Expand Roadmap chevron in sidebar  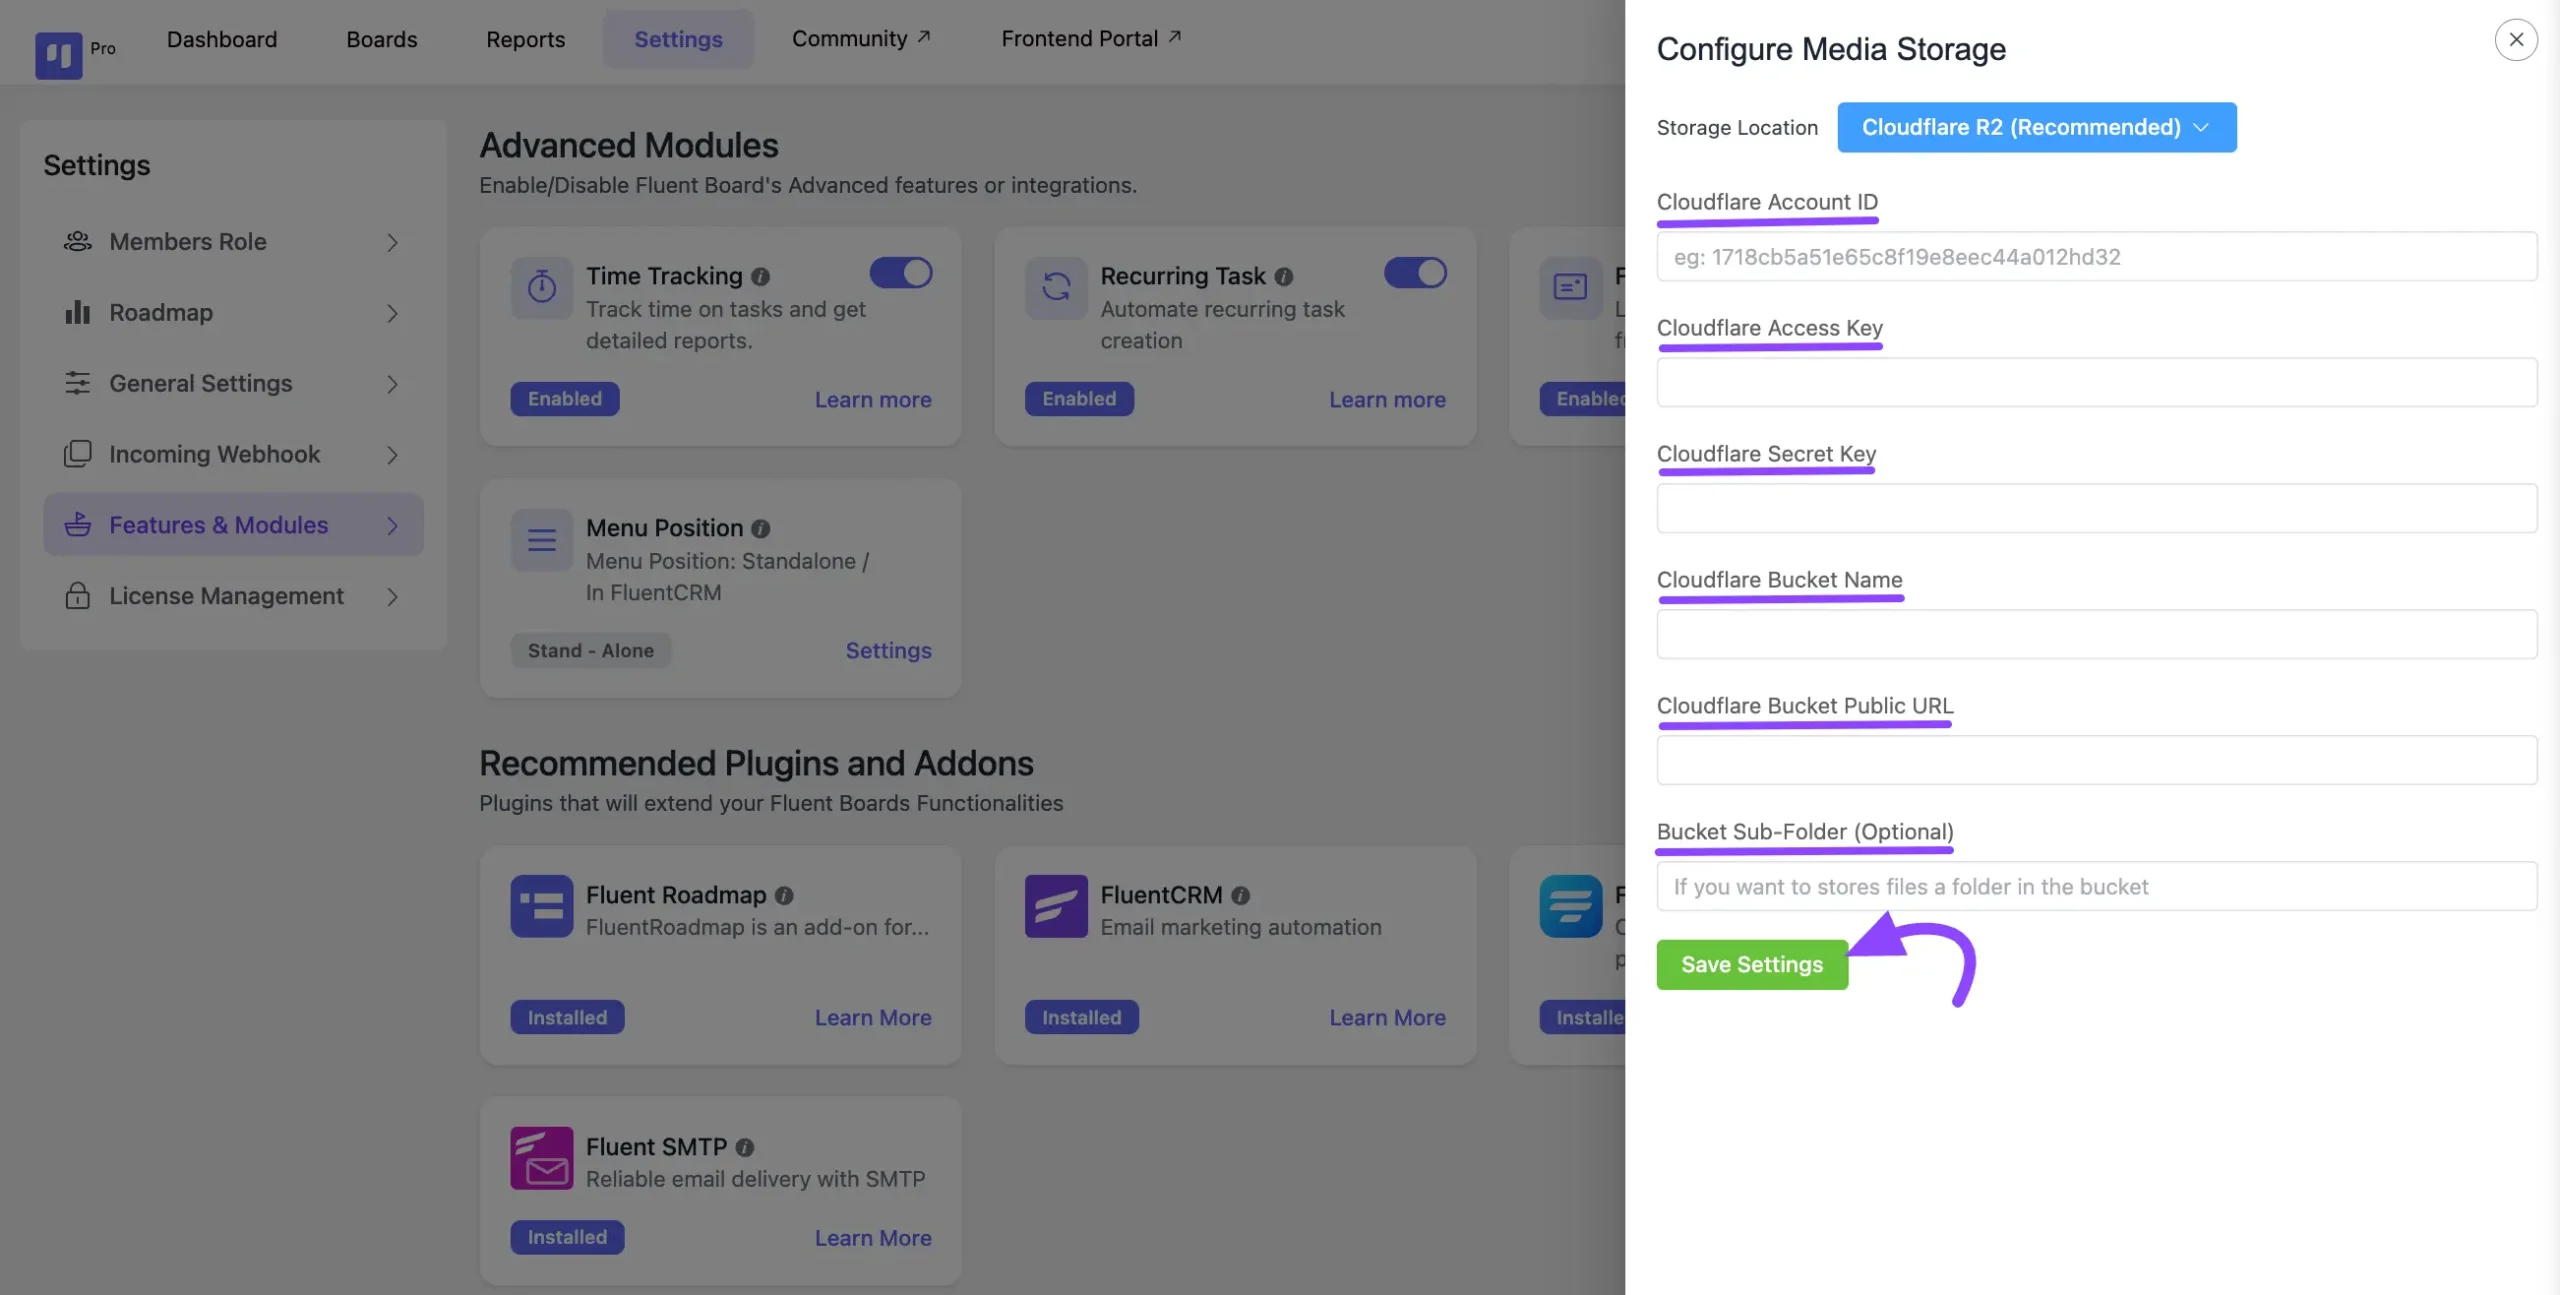392,313
